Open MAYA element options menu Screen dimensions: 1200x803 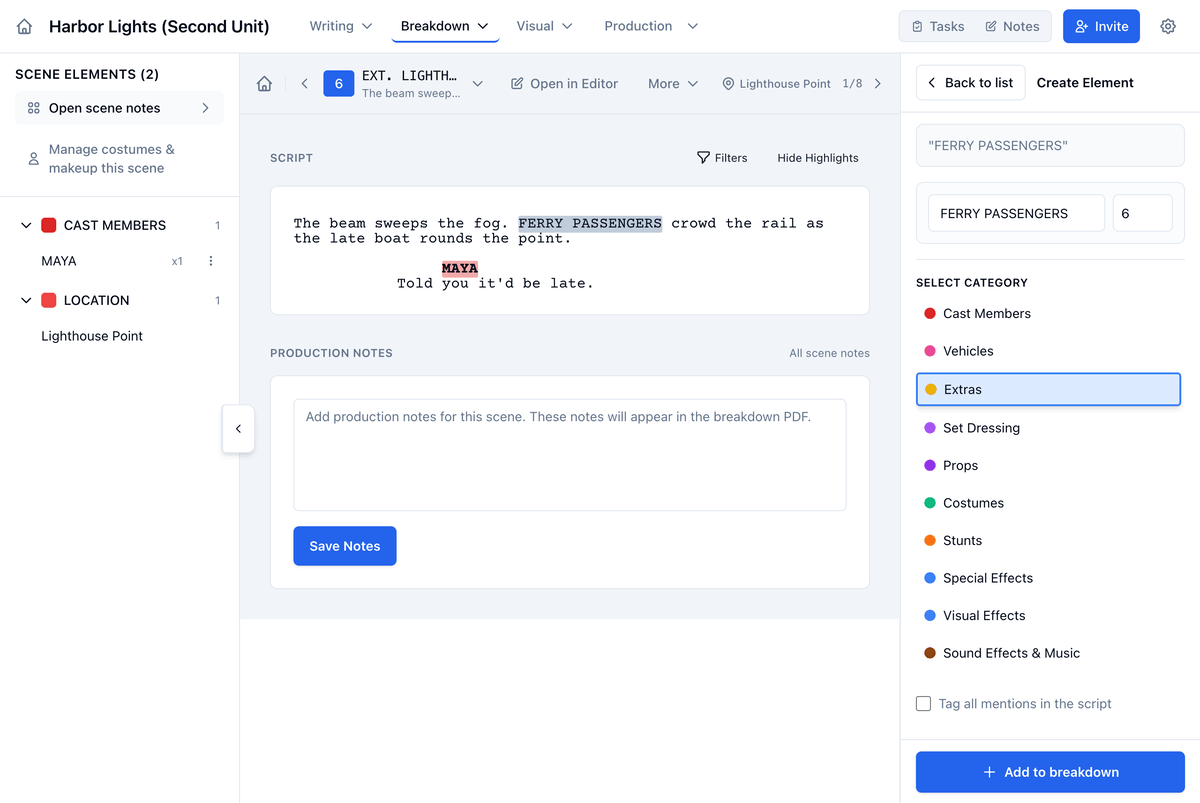211,261
